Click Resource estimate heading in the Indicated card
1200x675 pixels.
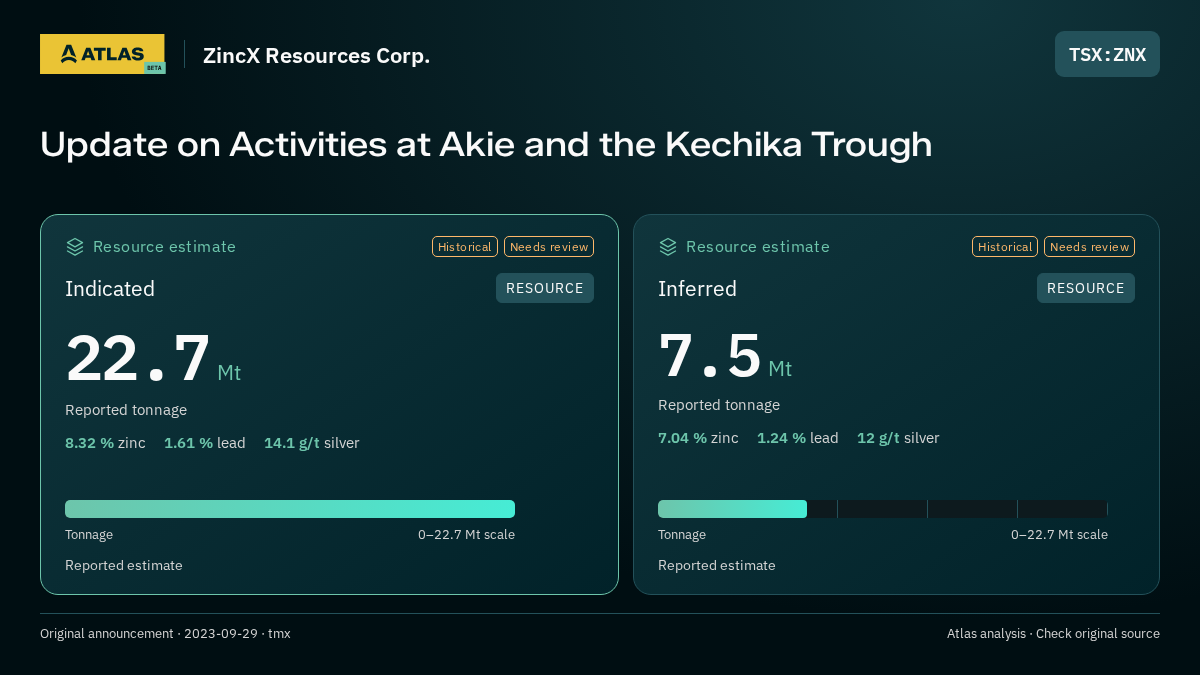[x=164, y=247]
